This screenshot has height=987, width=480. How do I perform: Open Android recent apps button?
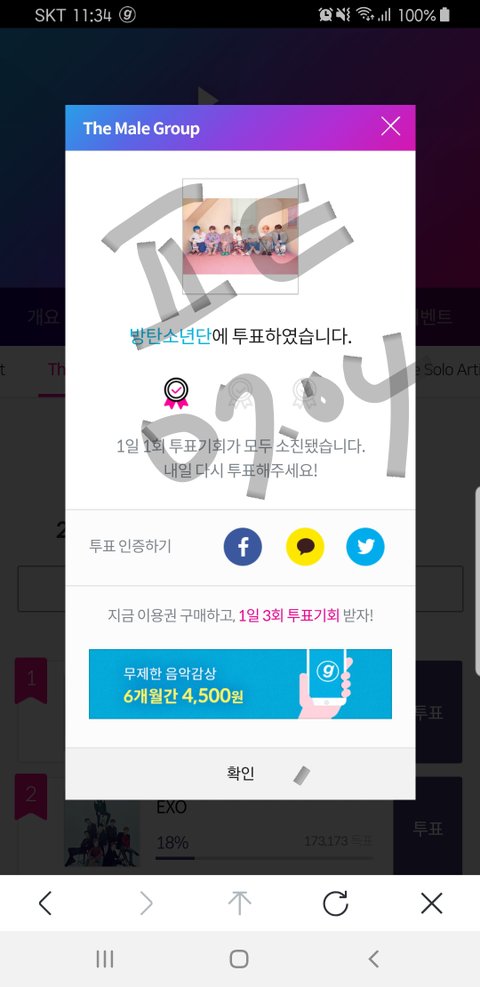[104, 959]
